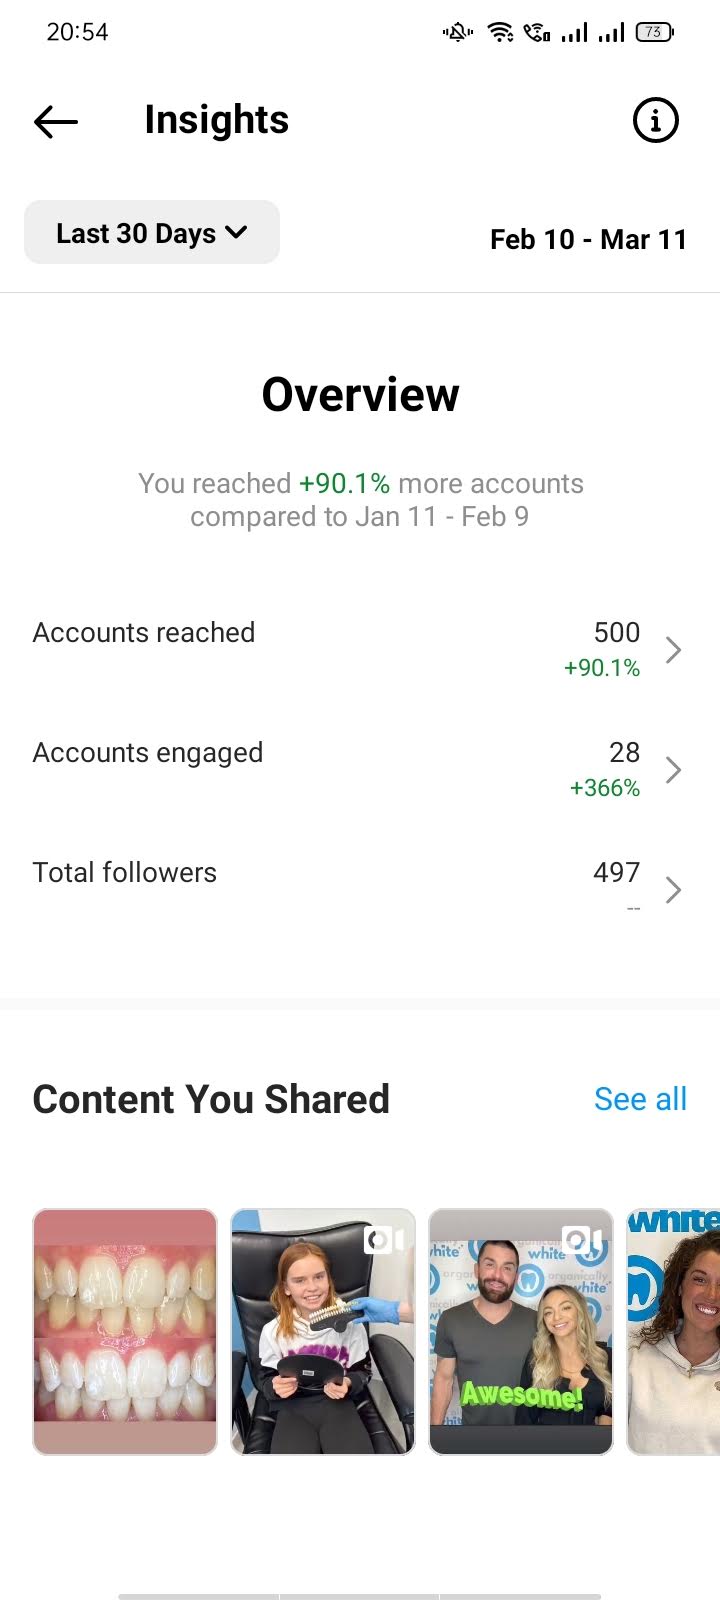Expand Accounts reached chevron arrow
Screen dimensions: 720x1600
(x=673, y=650)
